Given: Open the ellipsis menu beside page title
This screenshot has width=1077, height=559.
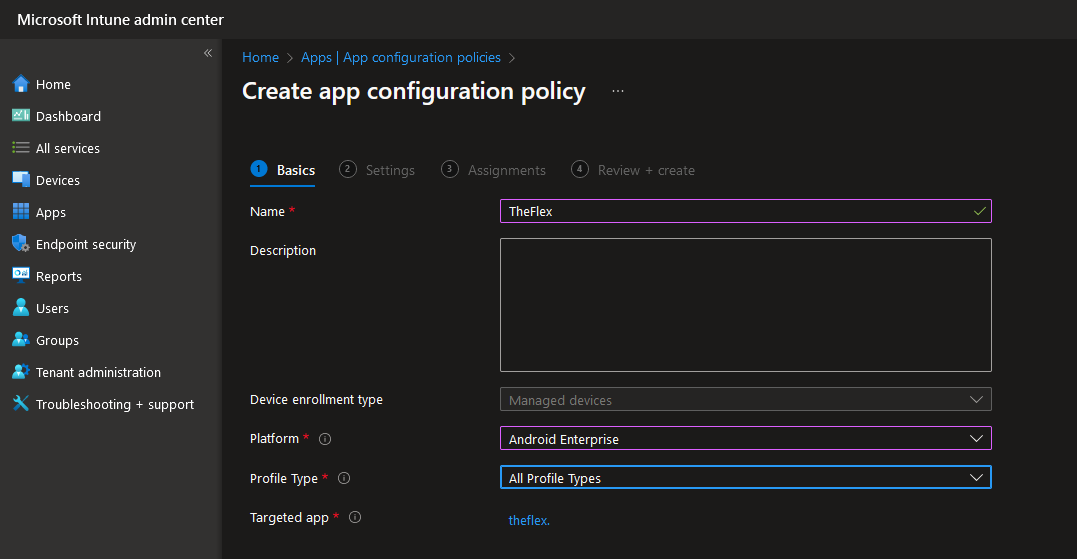Looking at the screenshot, I should click(618, 91).
